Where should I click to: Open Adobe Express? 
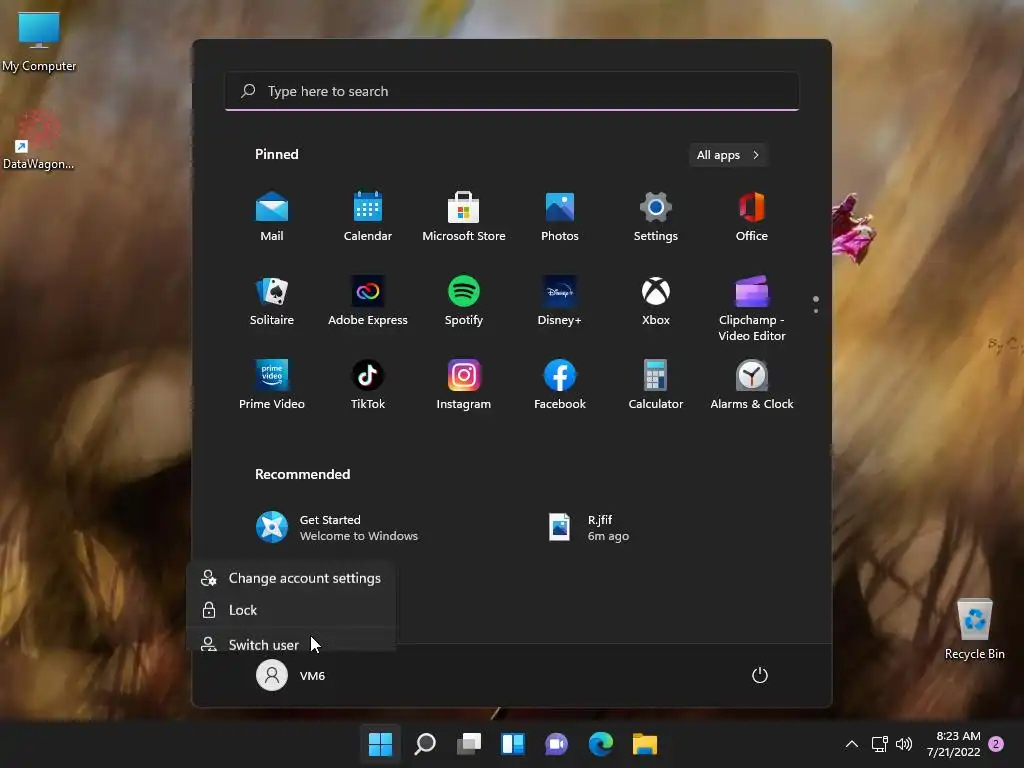point(368,301)
